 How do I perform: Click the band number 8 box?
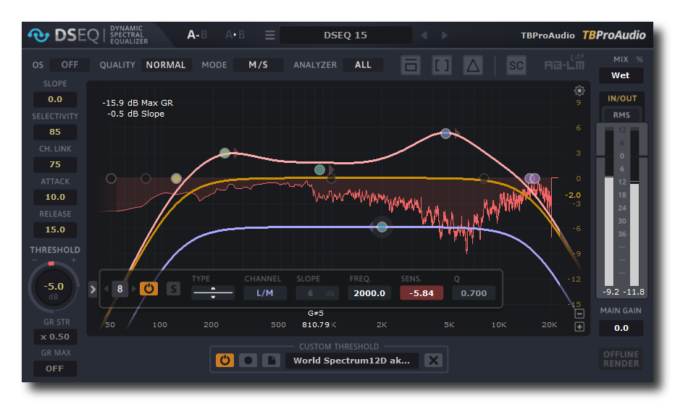point(120,289)
